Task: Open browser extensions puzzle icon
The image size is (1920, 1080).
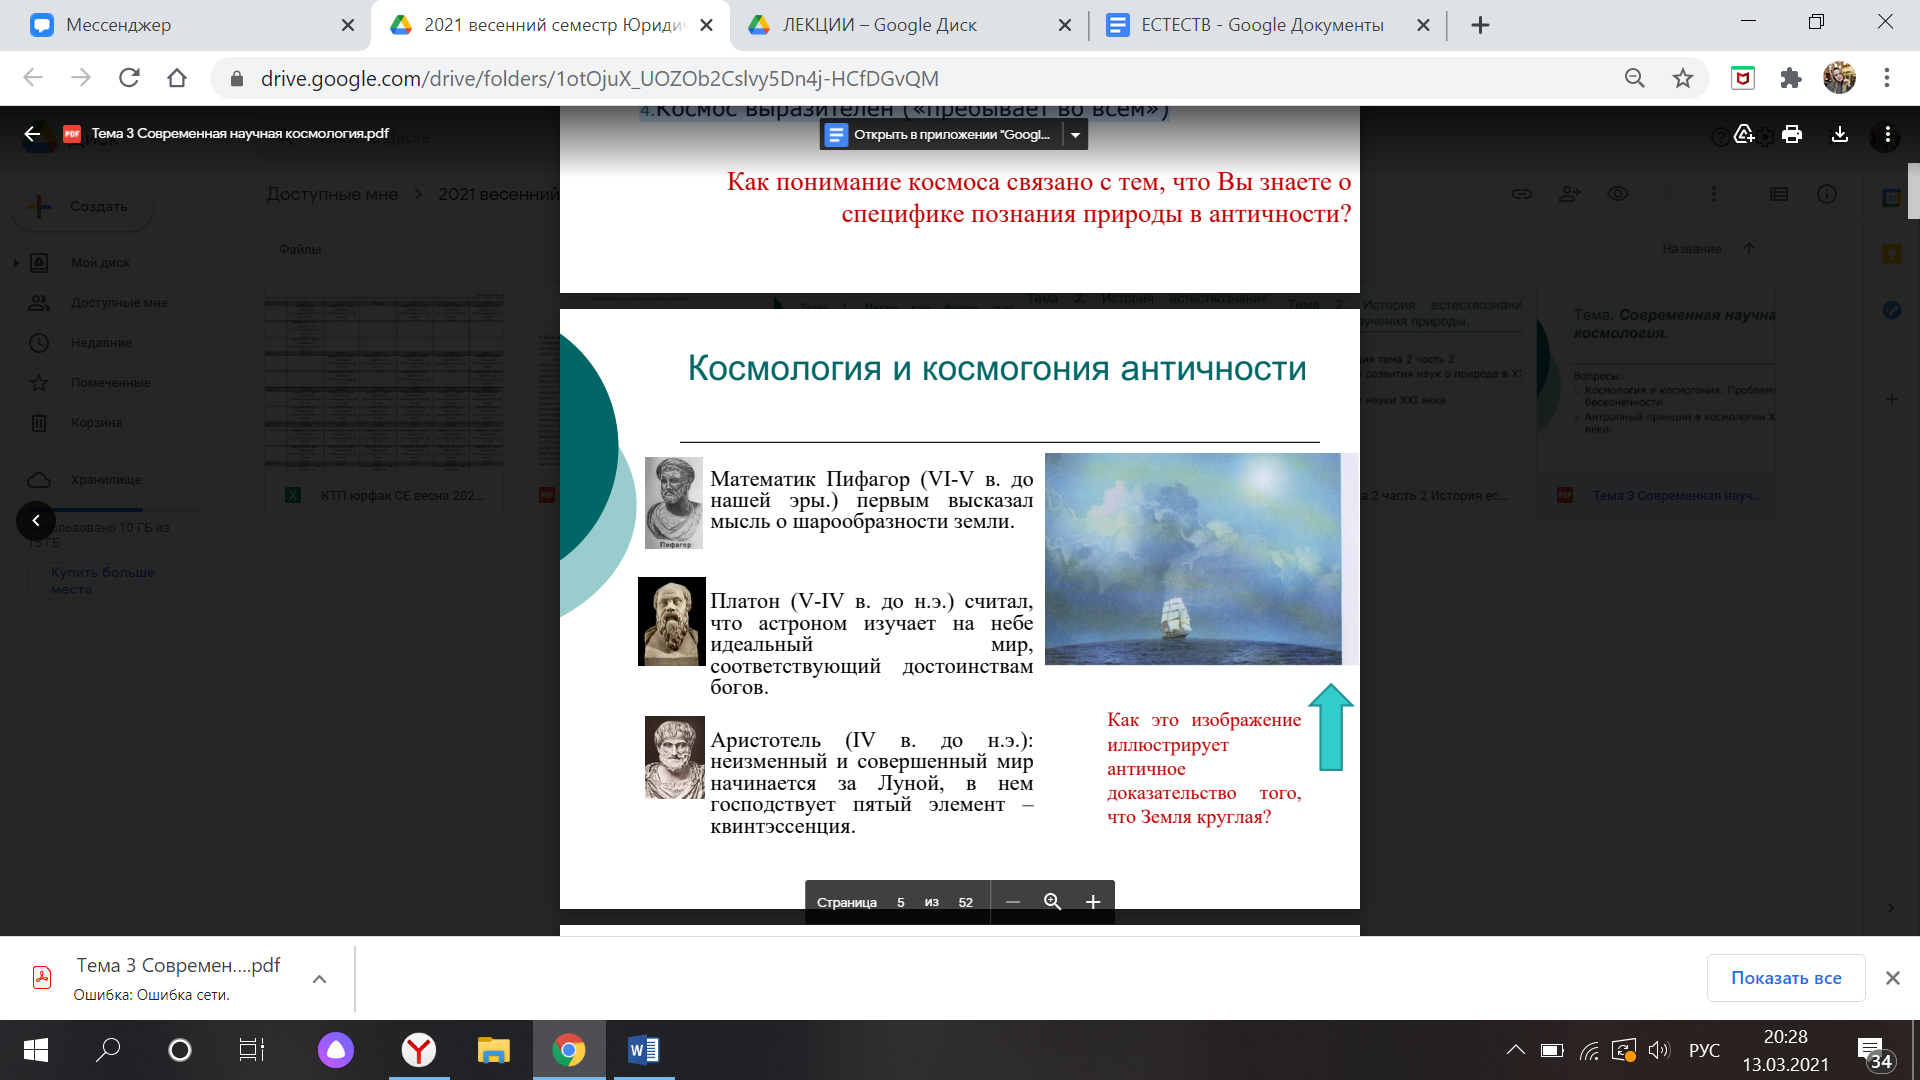Action: (x=1791, y=78)
